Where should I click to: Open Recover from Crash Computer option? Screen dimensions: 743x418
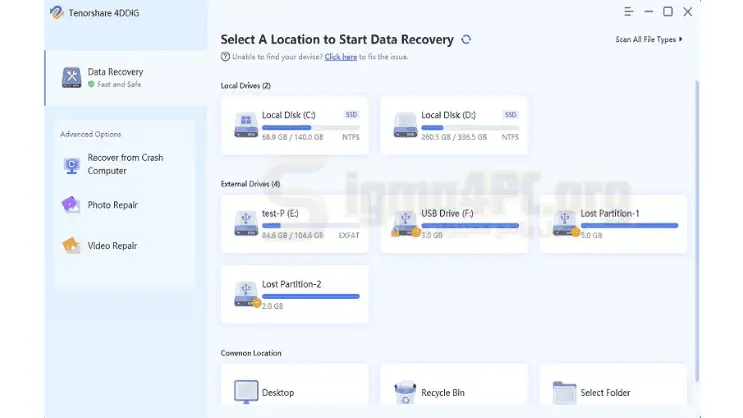[x=125, y=164]
